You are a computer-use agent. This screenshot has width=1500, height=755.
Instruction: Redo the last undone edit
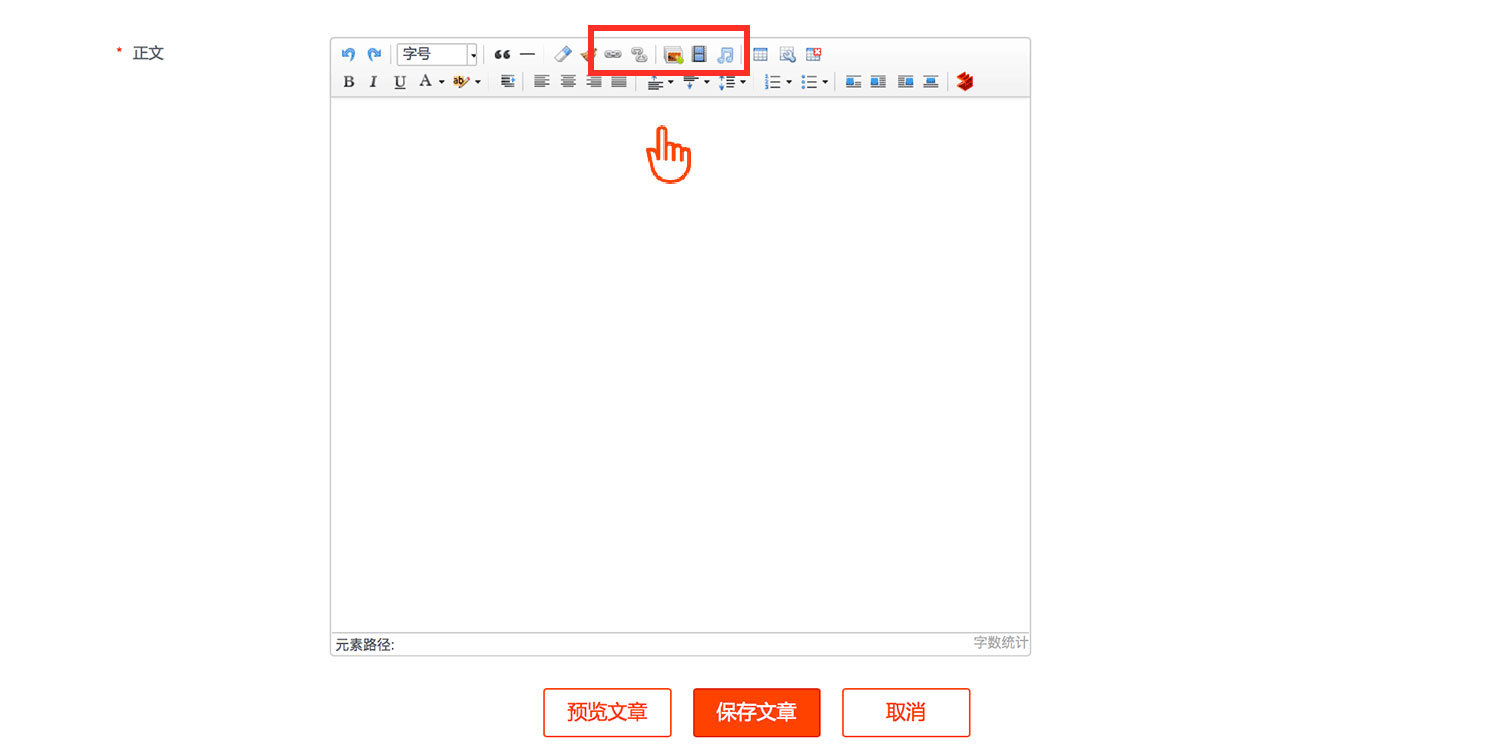coord(374,54)
